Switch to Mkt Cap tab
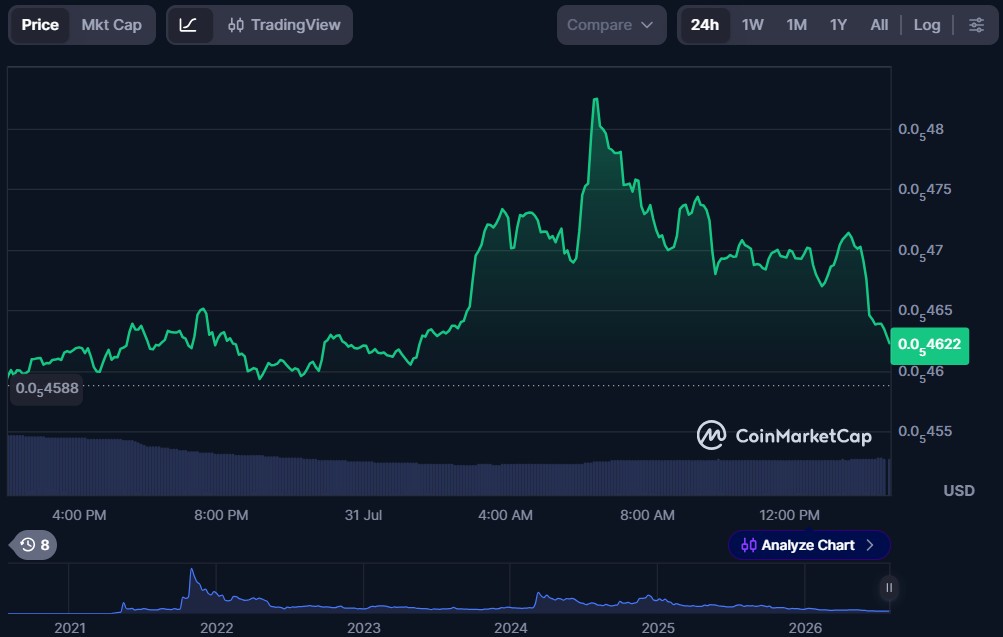The image size is (1003, 637). (x=111, y=25)
